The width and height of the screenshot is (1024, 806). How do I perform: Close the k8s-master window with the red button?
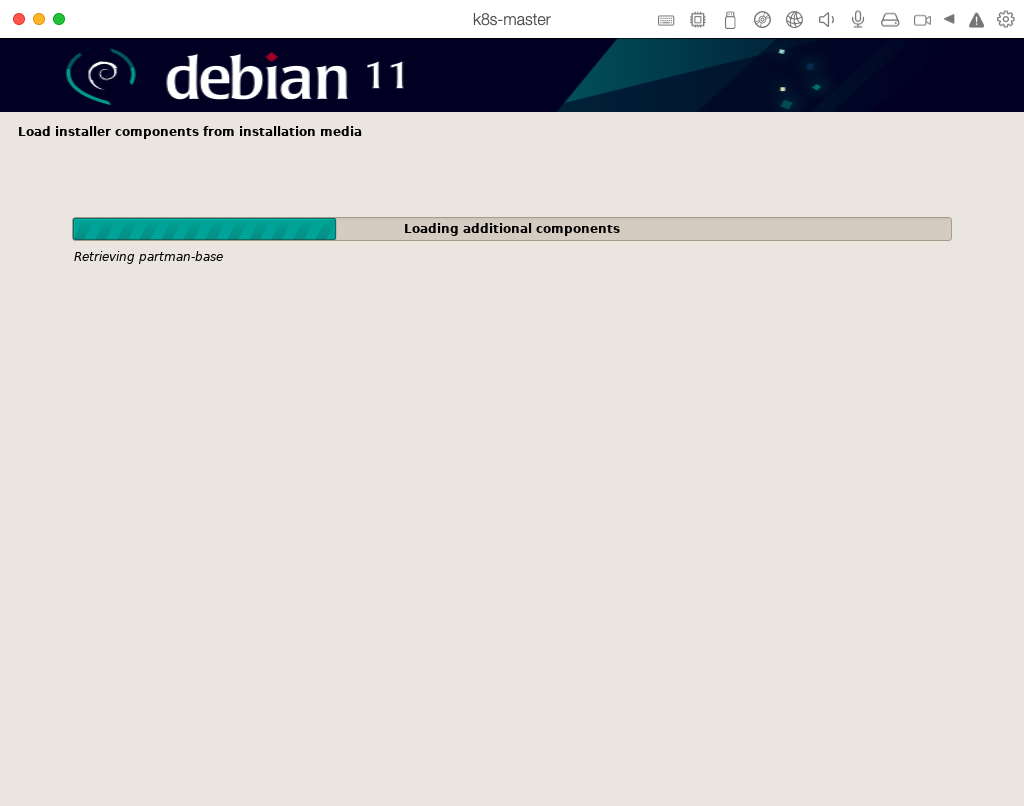19,19
